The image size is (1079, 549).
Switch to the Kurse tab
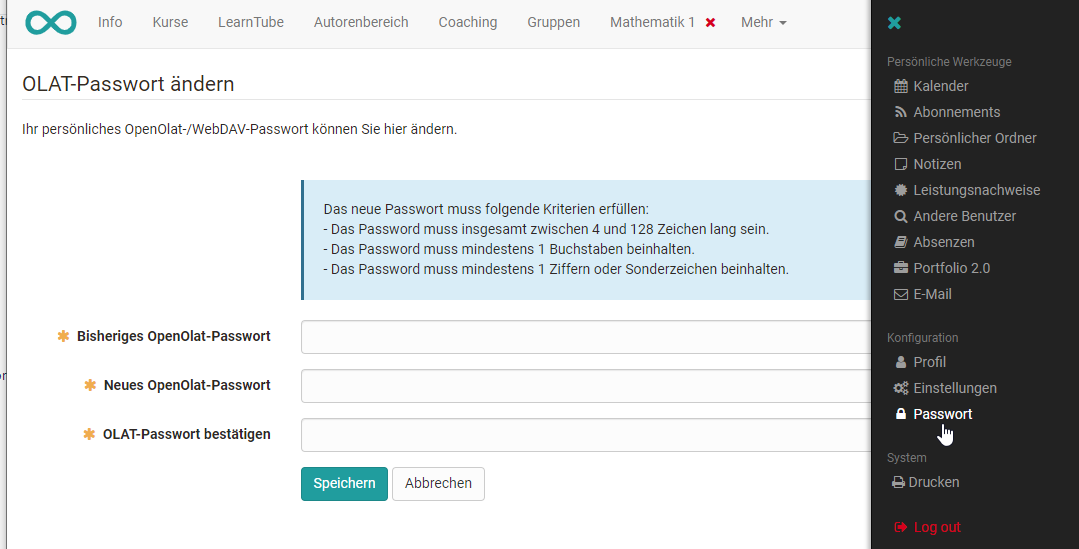coord(170,23)
